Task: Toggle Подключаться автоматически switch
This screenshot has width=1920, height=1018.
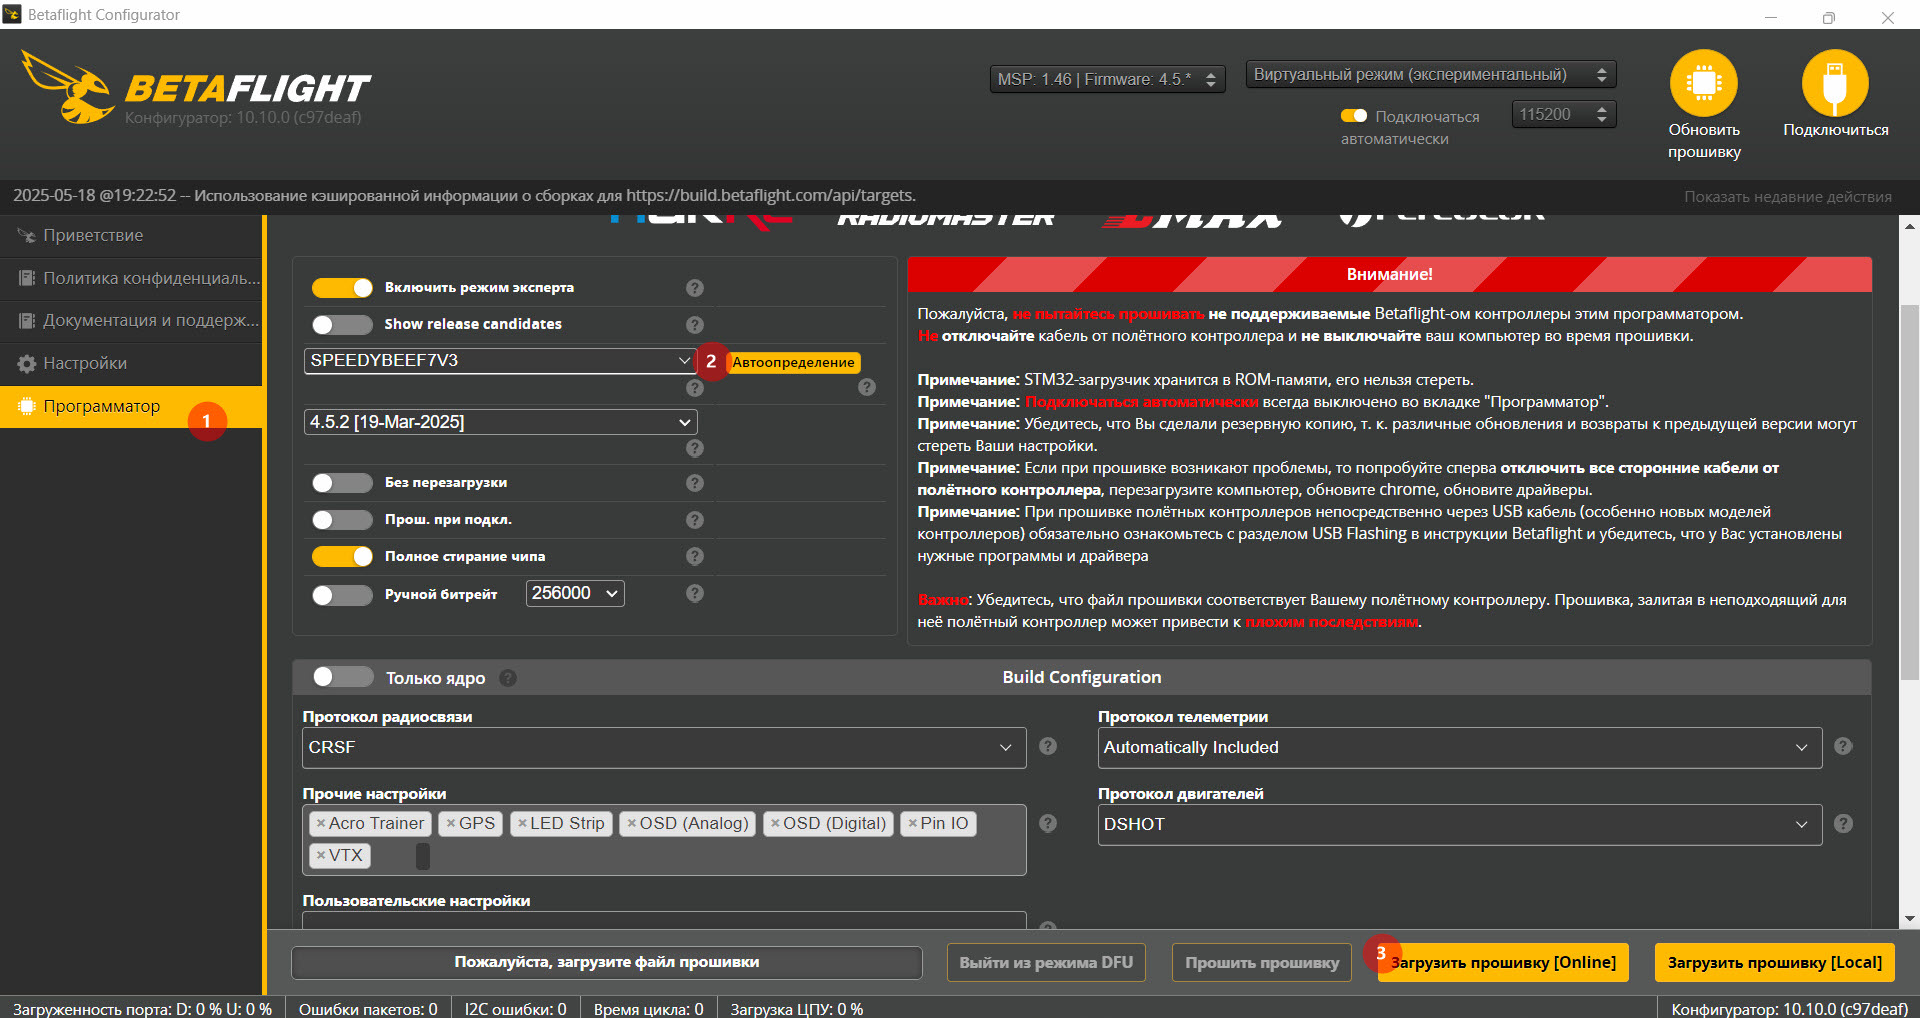Action: coord(1354,116)
